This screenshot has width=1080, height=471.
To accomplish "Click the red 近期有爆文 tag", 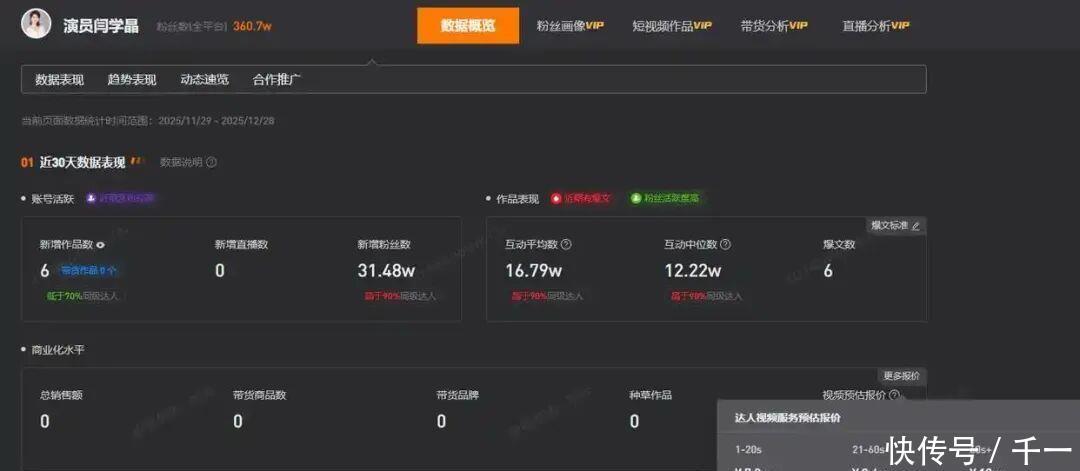I will (581, 198).
